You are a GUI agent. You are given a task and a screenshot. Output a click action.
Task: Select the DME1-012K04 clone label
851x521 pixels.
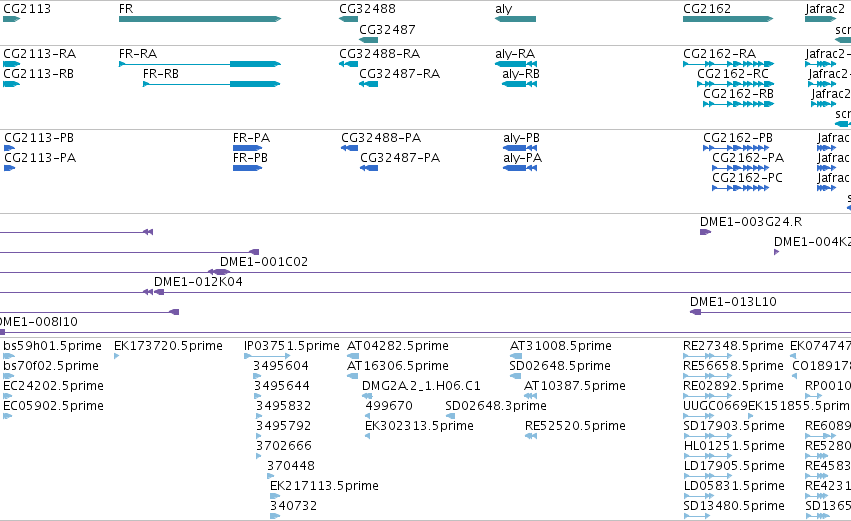pos(198,282)
